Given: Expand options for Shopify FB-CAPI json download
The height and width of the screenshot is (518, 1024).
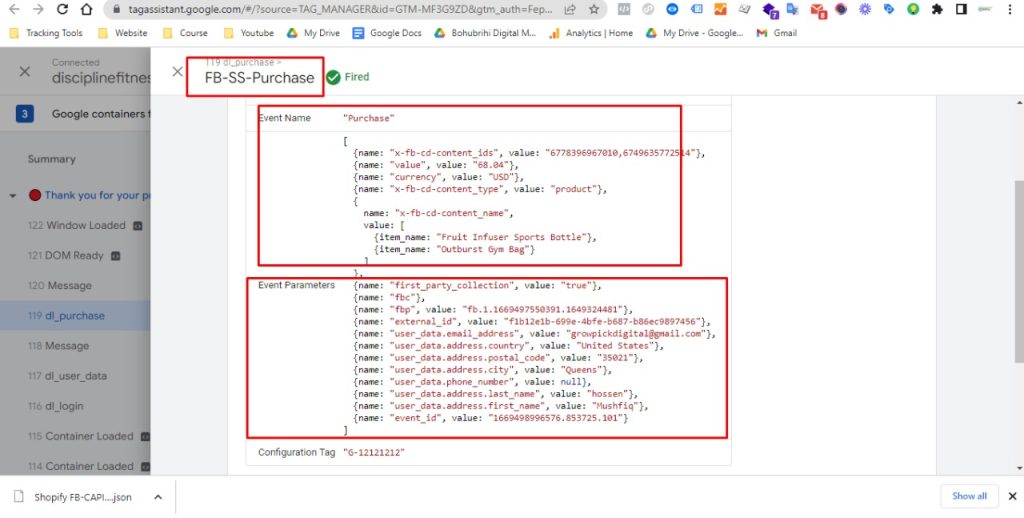Looking at the screenshot, I should [157, 496].
